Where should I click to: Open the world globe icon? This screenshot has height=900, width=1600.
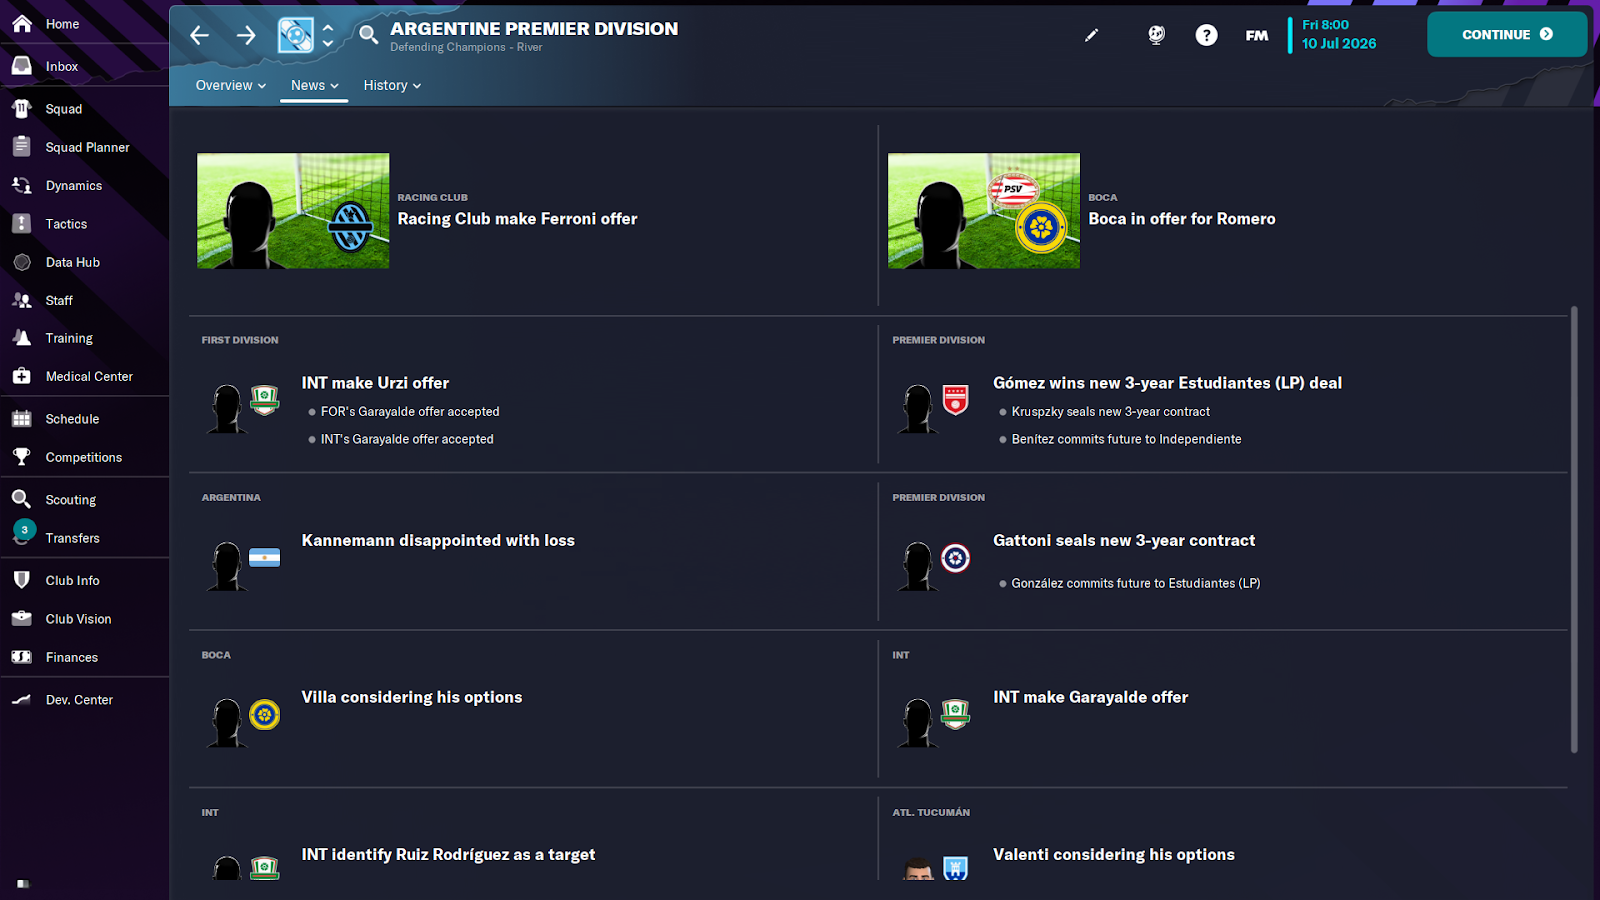(x=1156, y=35)
